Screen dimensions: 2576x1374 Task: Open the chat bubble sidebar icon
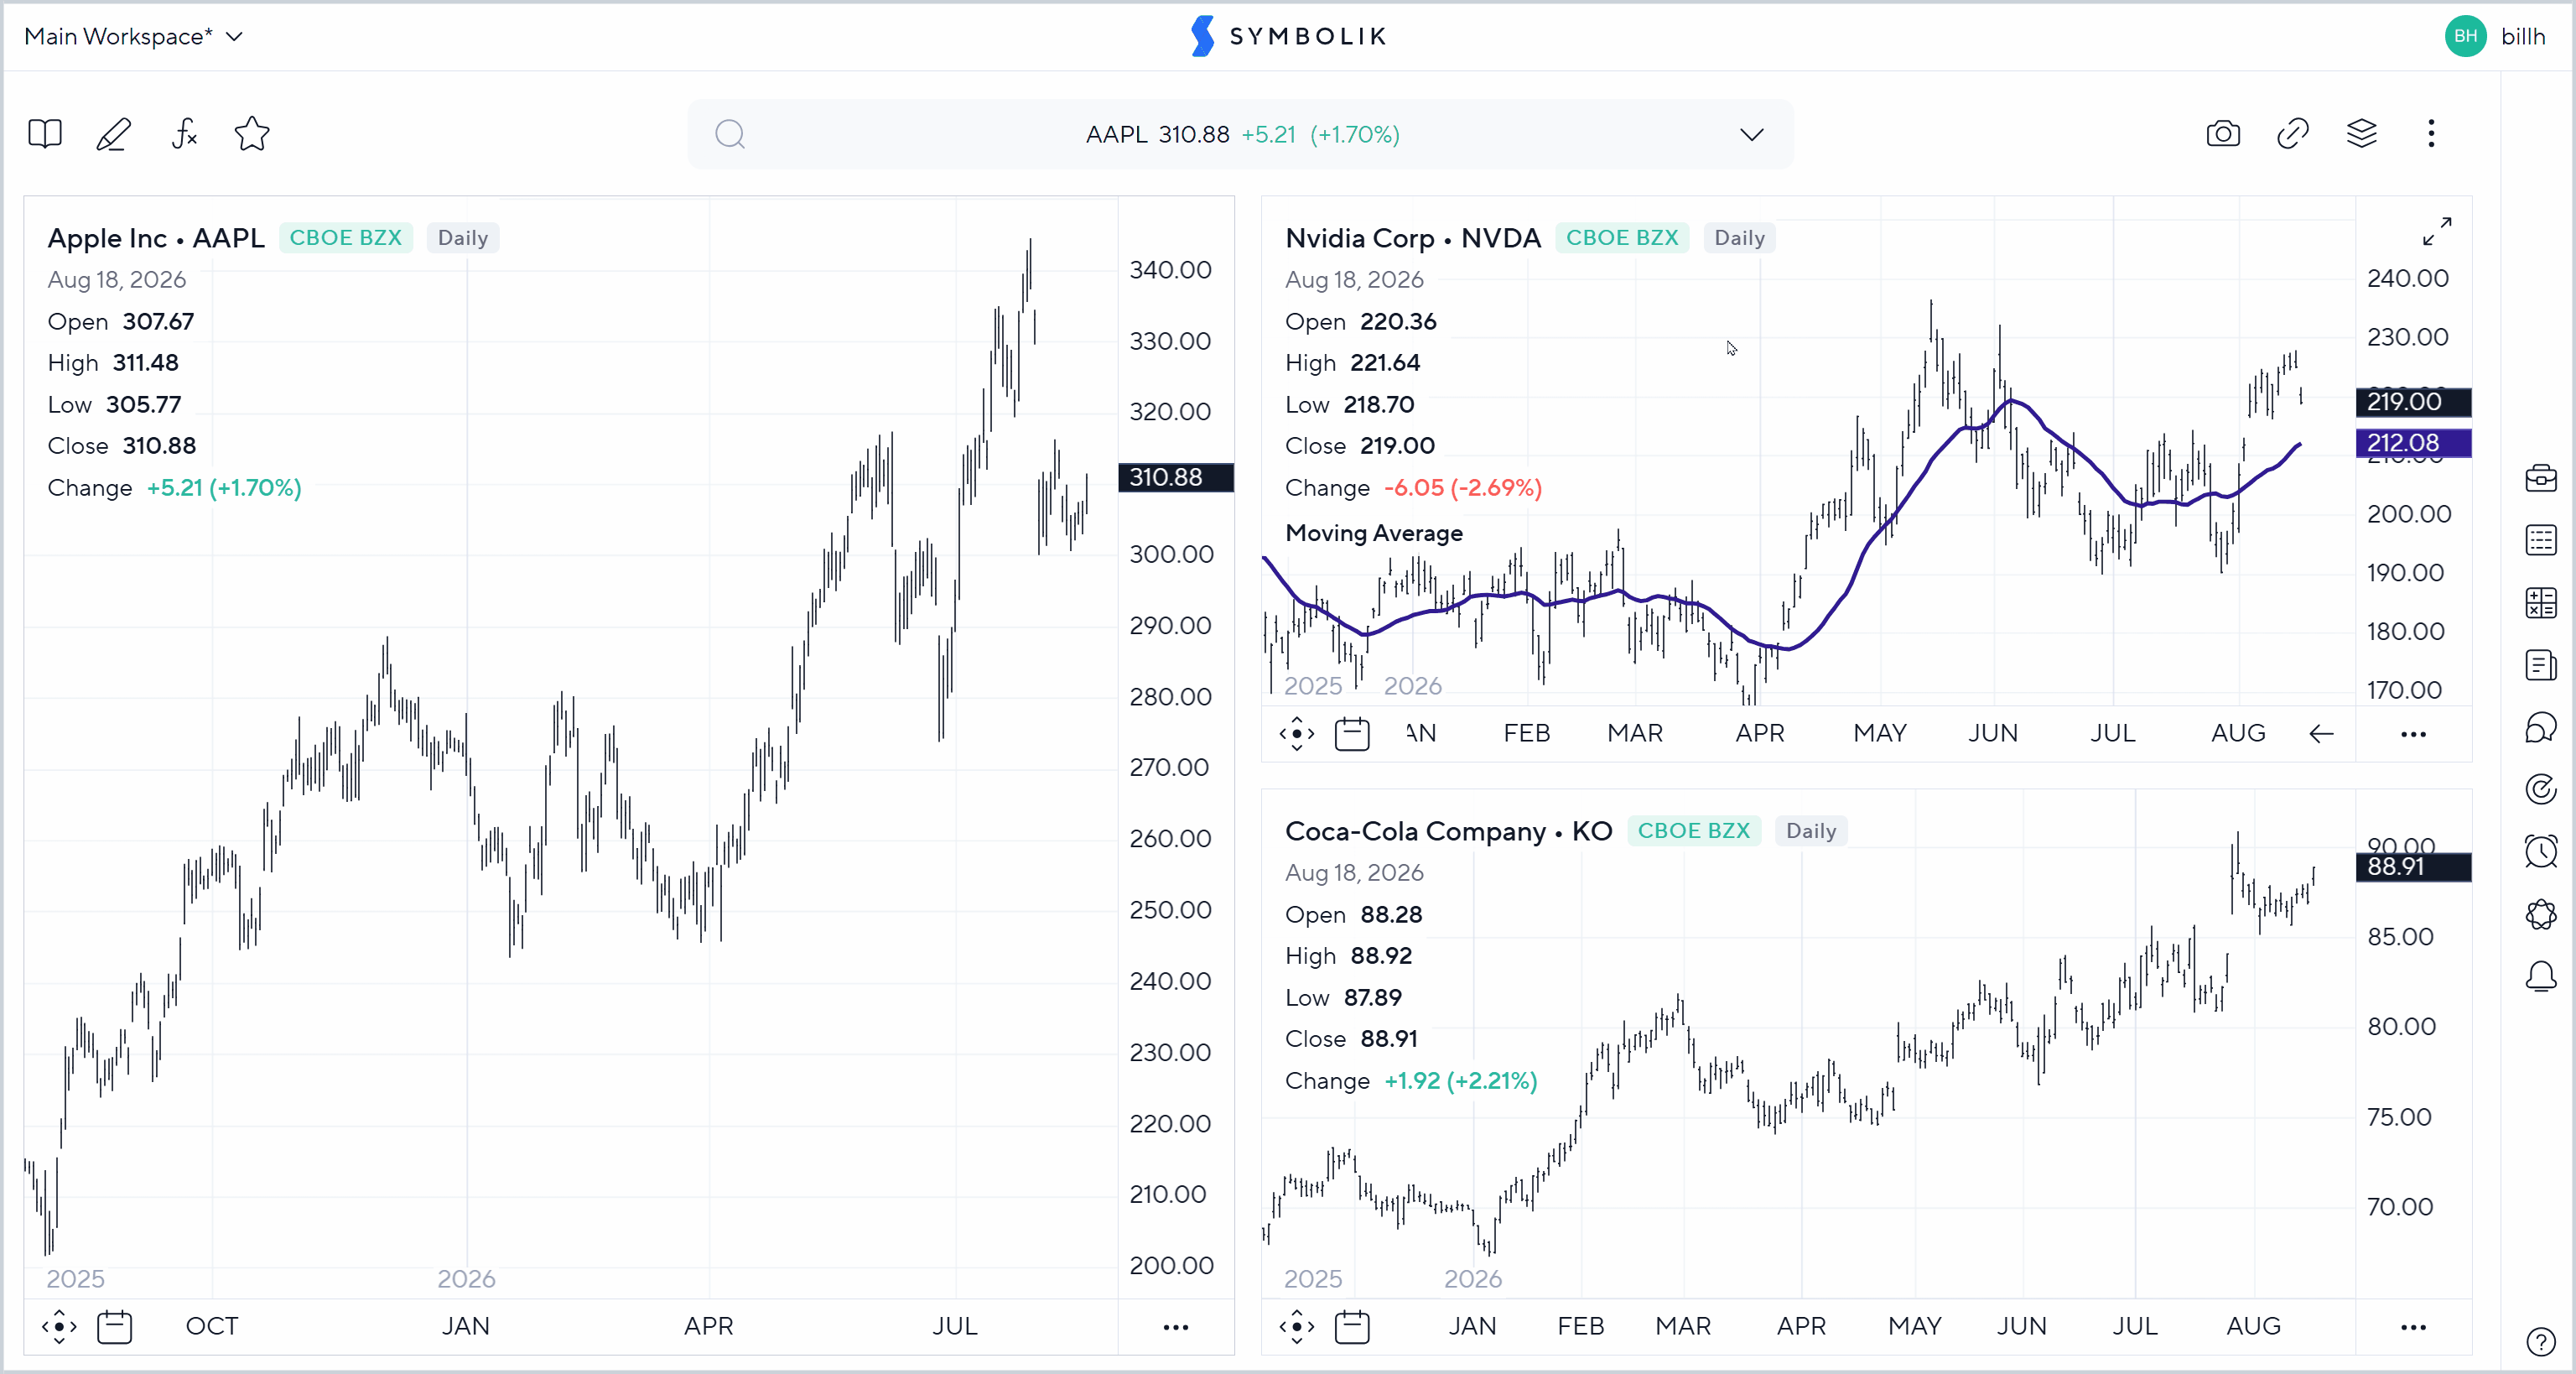(x=2541, y=727)
